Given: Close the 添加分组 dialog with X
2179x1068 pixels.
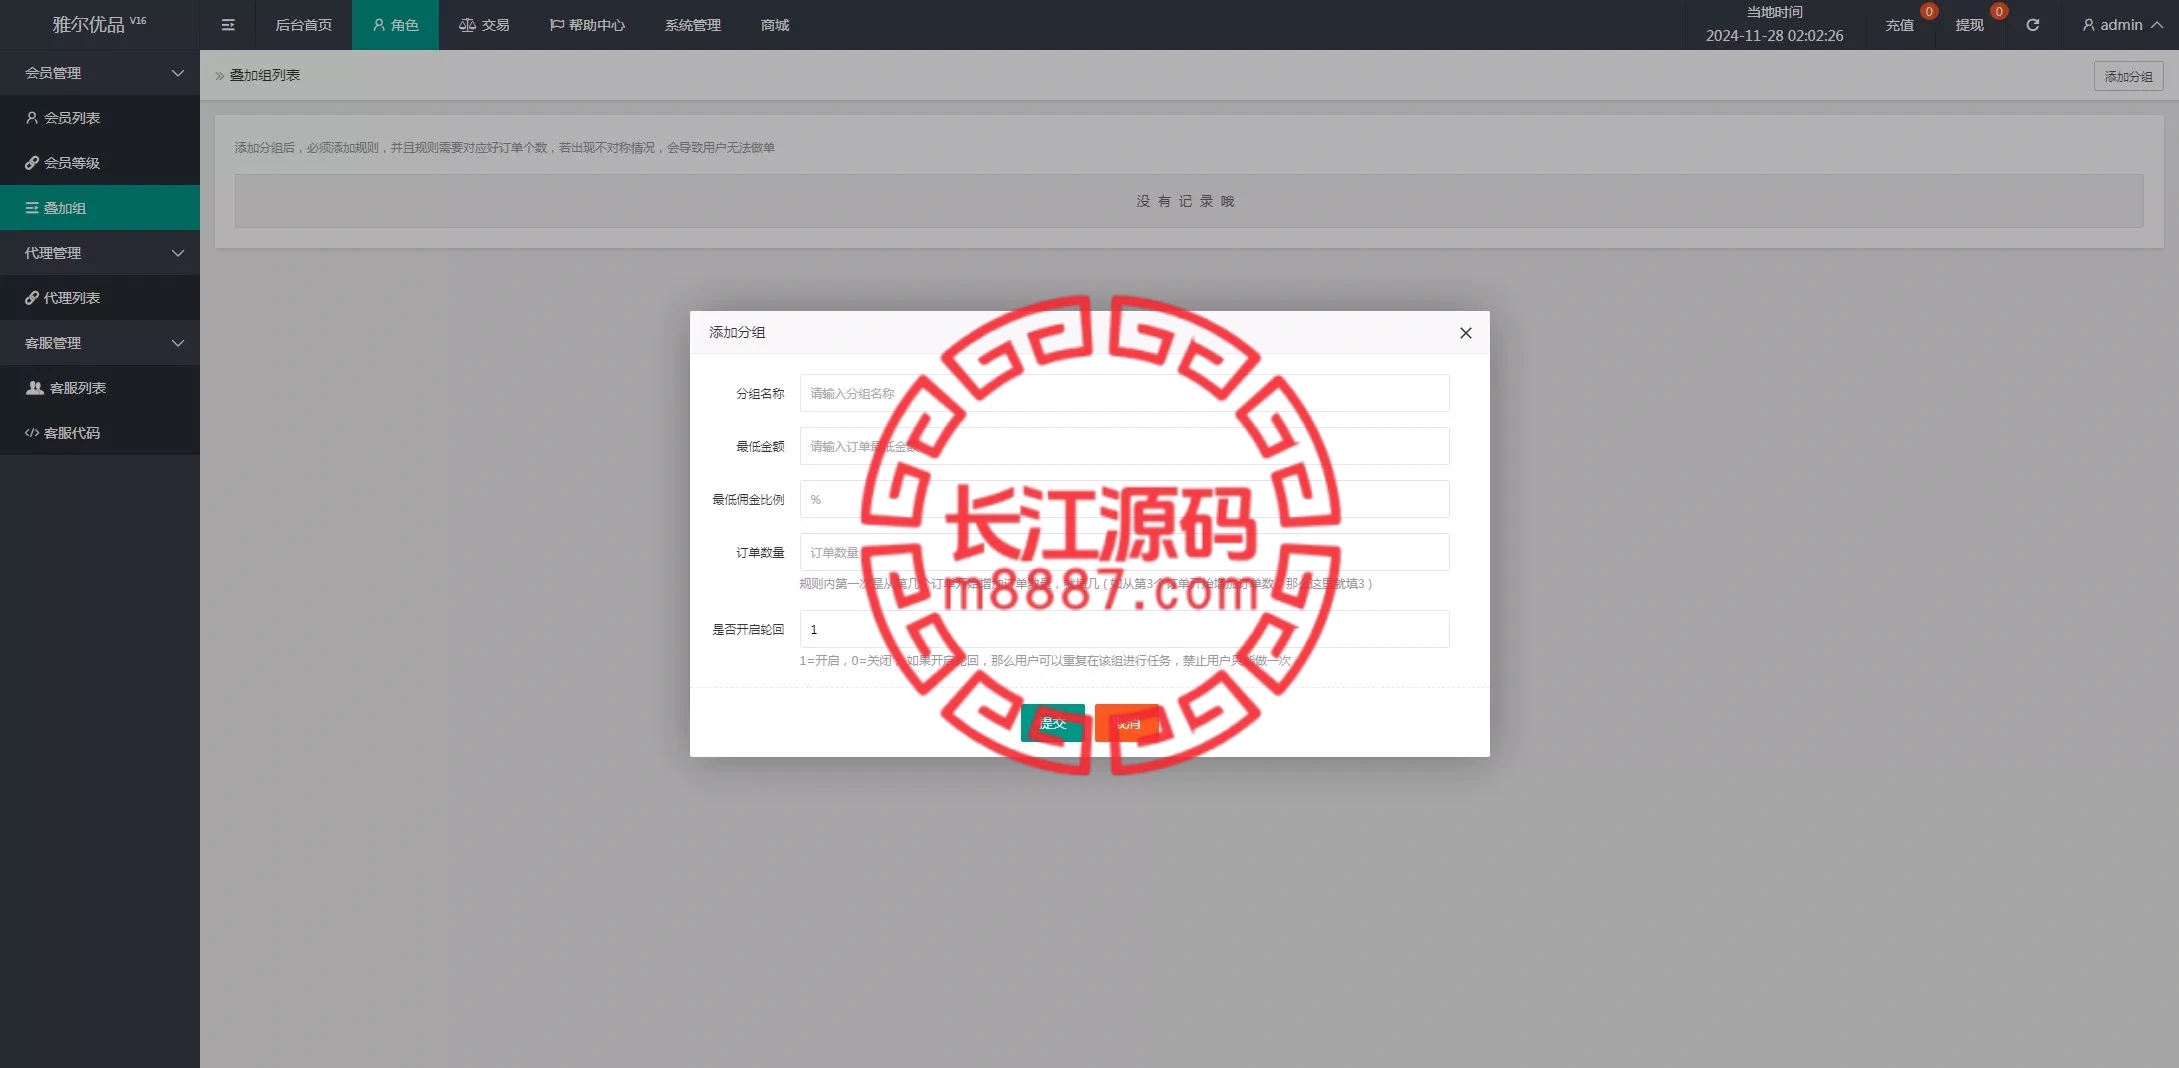Looking at the screenshot, I should [1465, 333].
